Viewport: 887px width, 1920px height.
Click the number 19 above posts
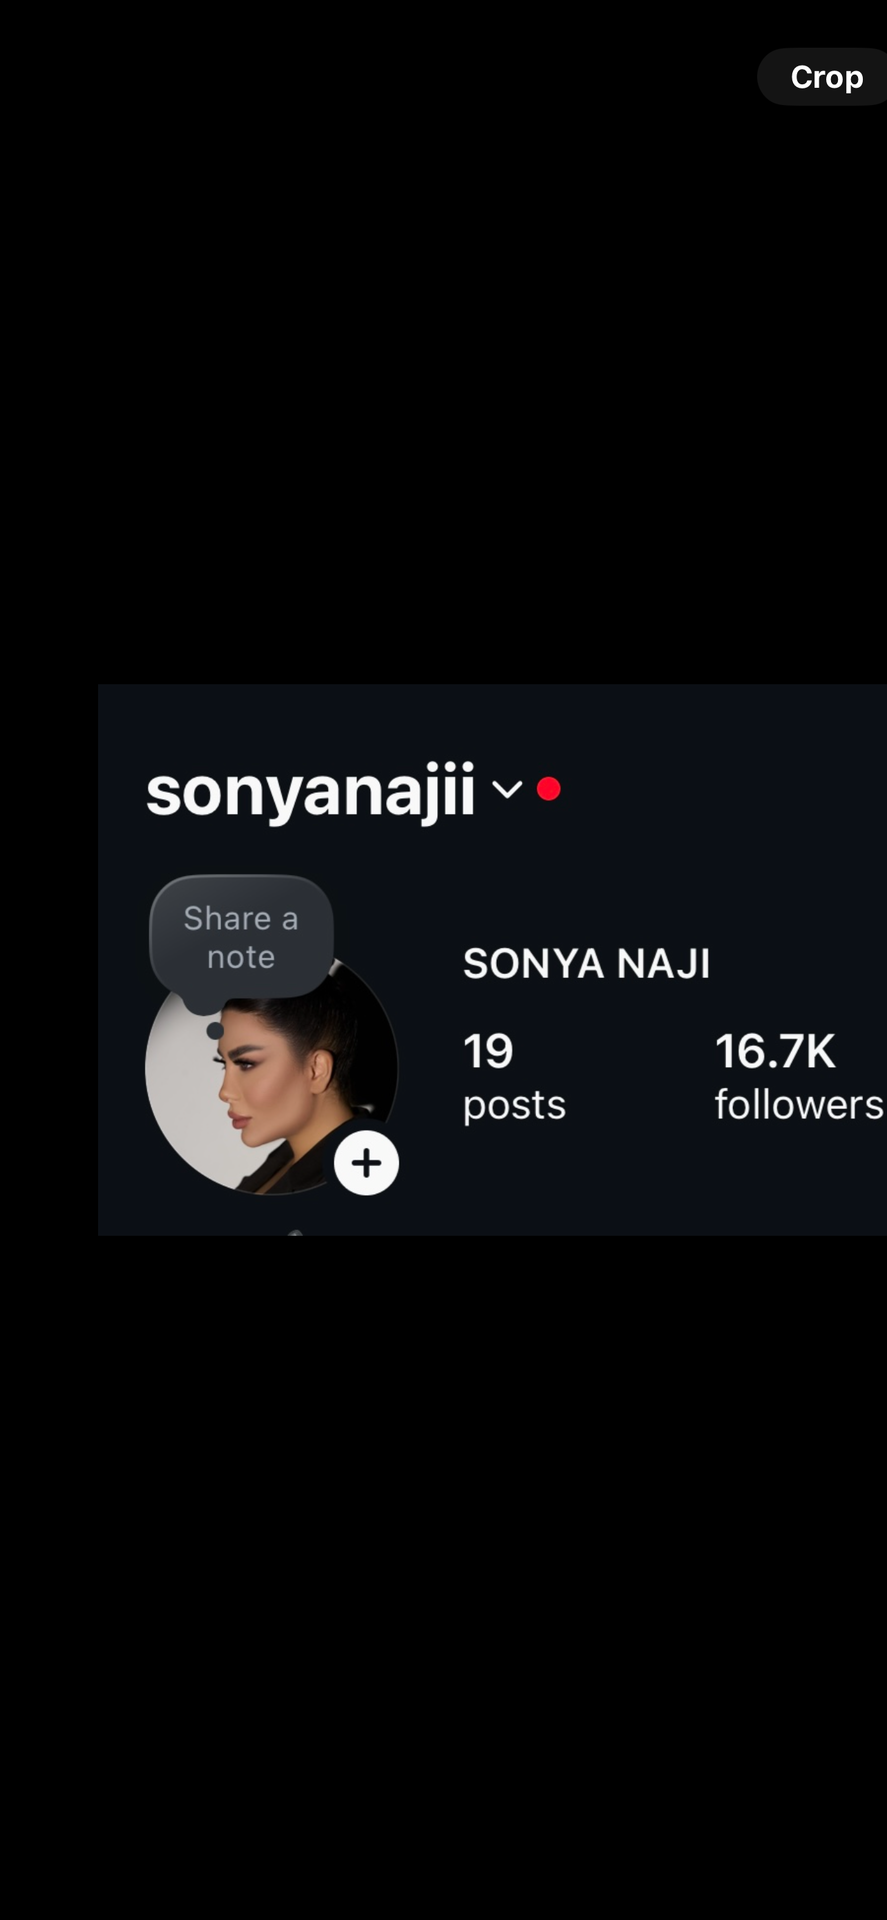coord(488,1051)
